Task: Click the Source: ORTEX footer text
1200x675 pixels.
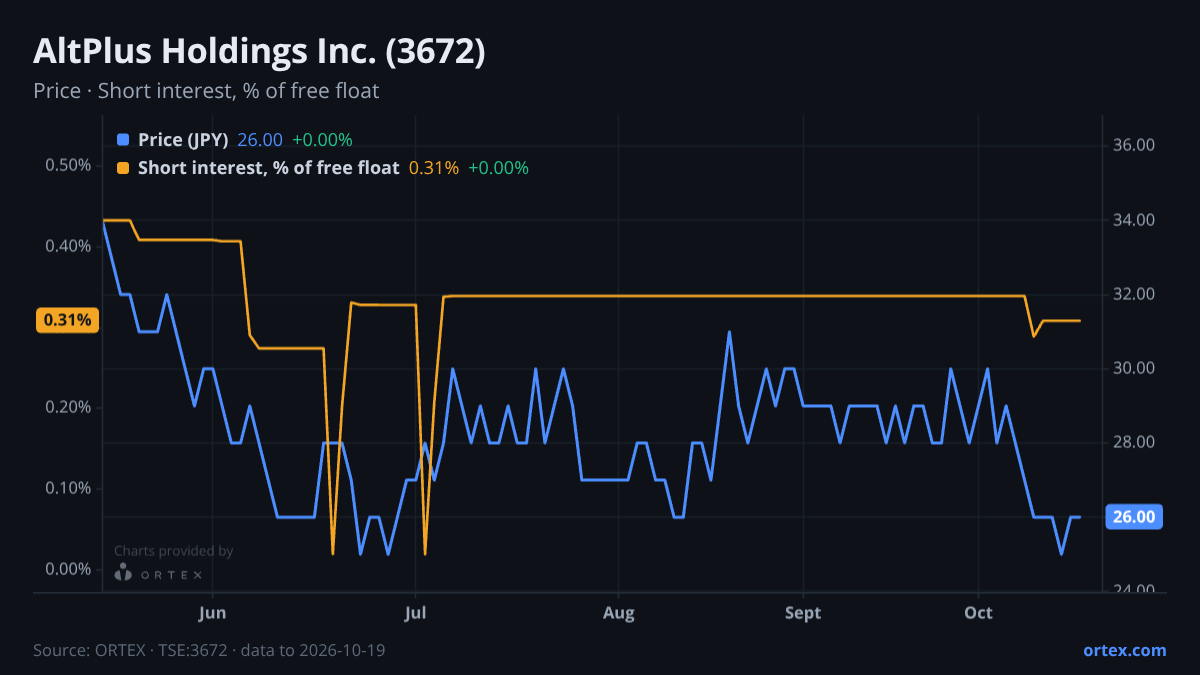Action: [x=209, y=650]
